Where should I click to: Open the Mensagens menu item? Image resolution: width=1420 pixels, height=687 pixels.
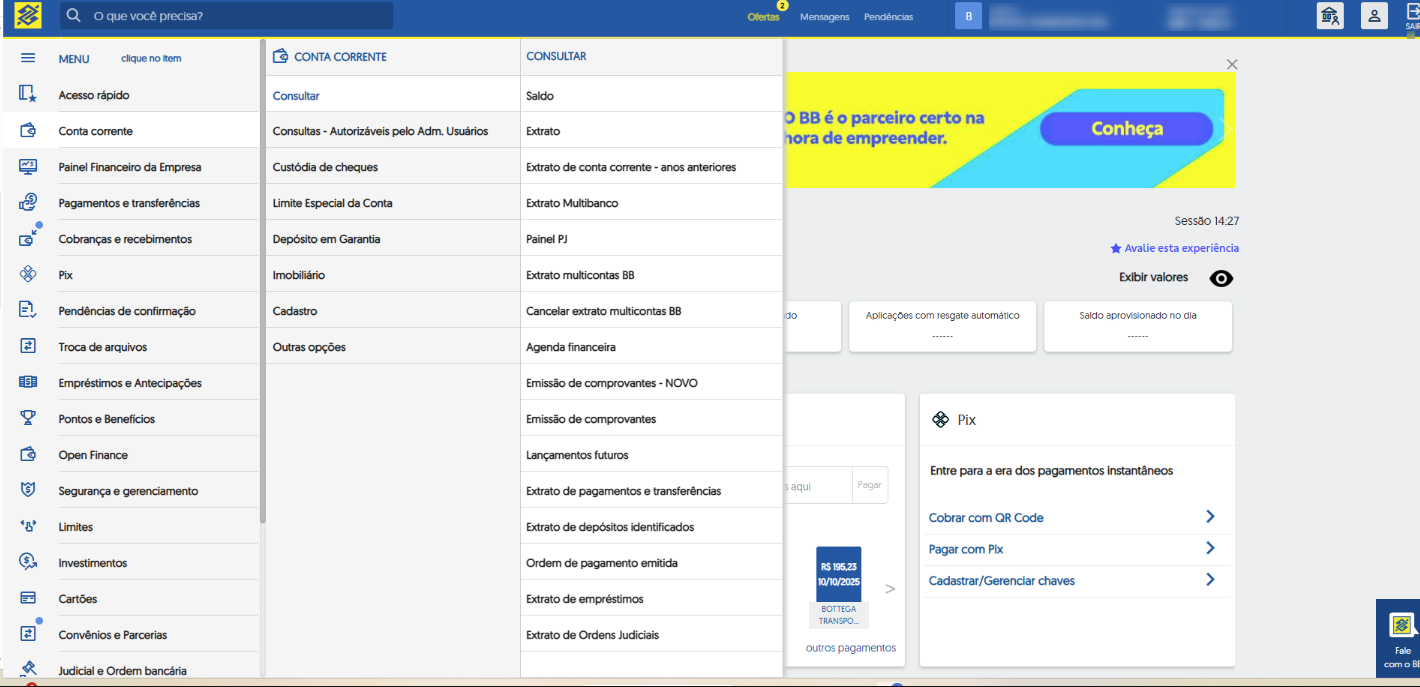[825, 16]
